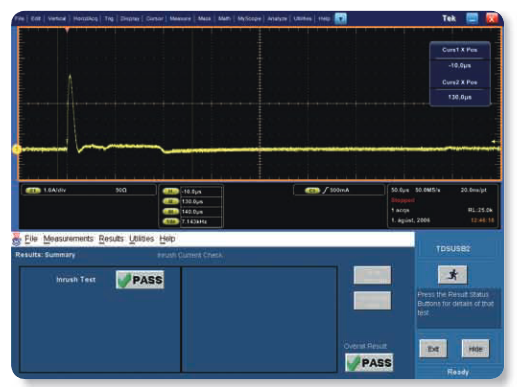
Task: Click the orange trigger position marker
Action: pos(67,30)
